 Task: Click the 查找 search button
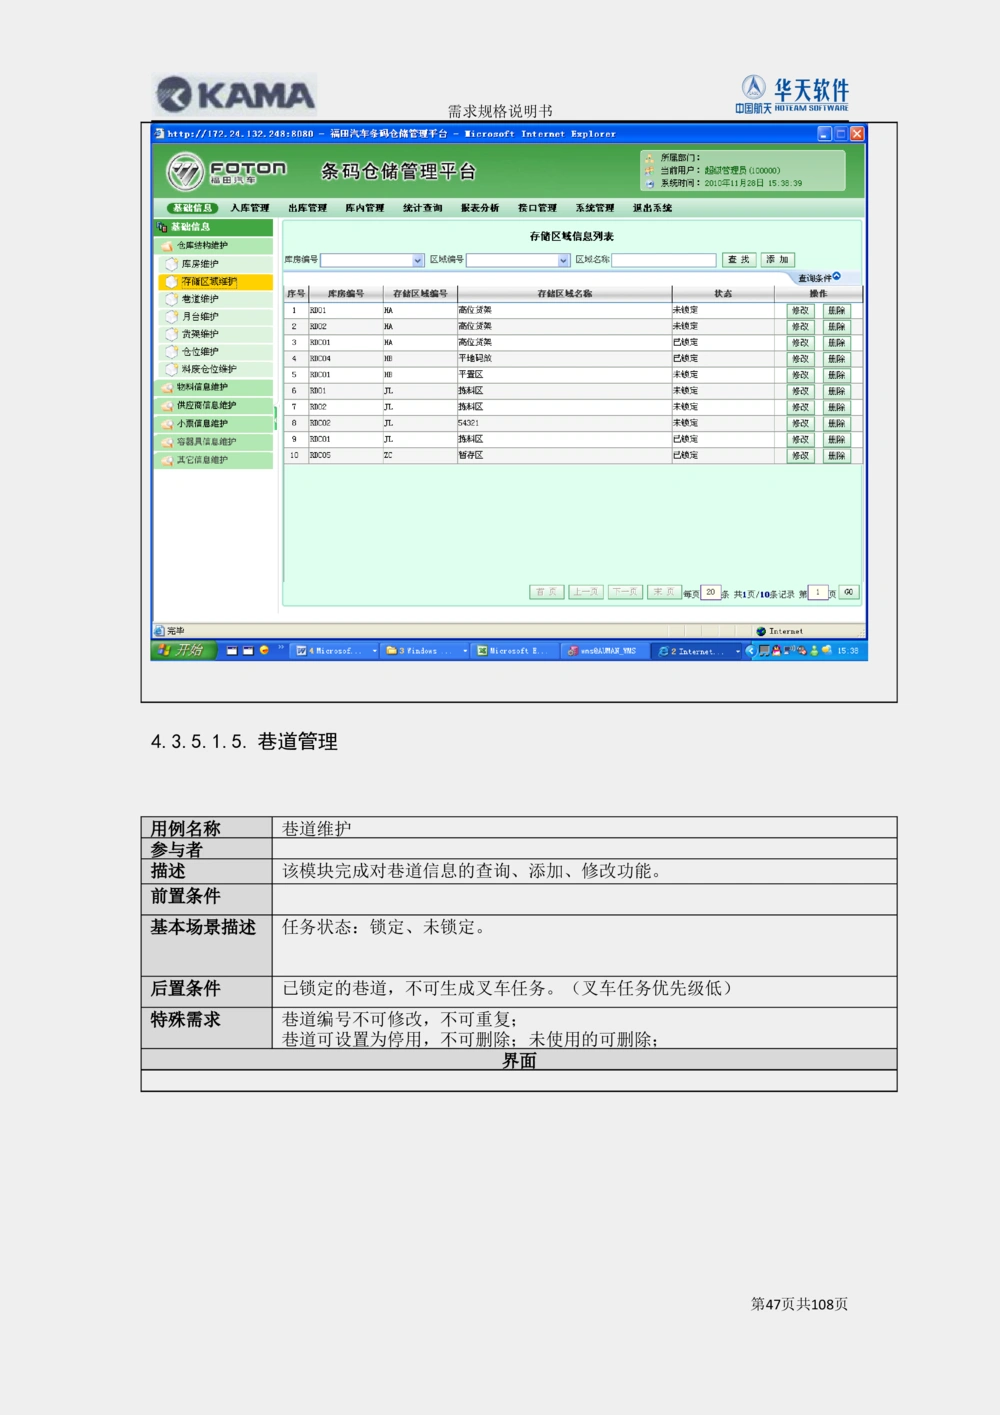coord(737,259)
